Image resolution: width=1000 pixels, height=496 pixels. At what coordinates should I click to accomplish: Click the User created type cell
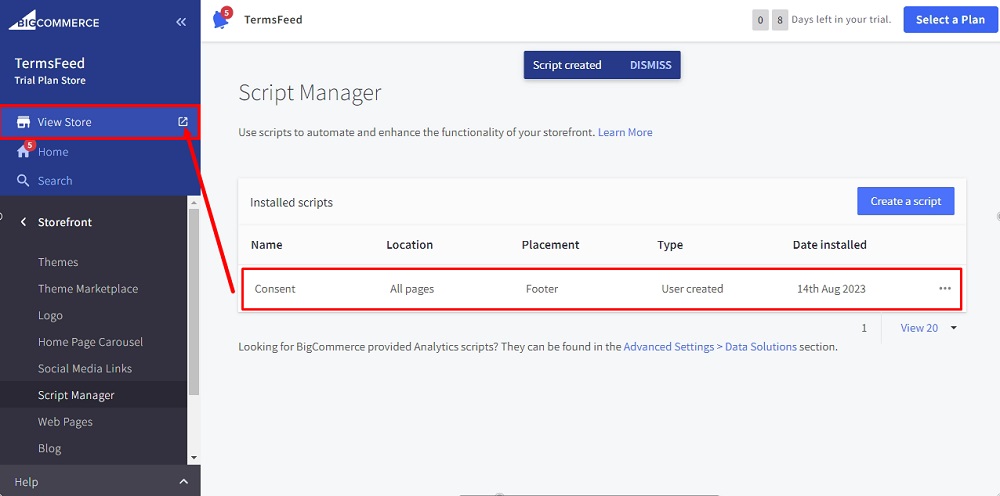692,289
